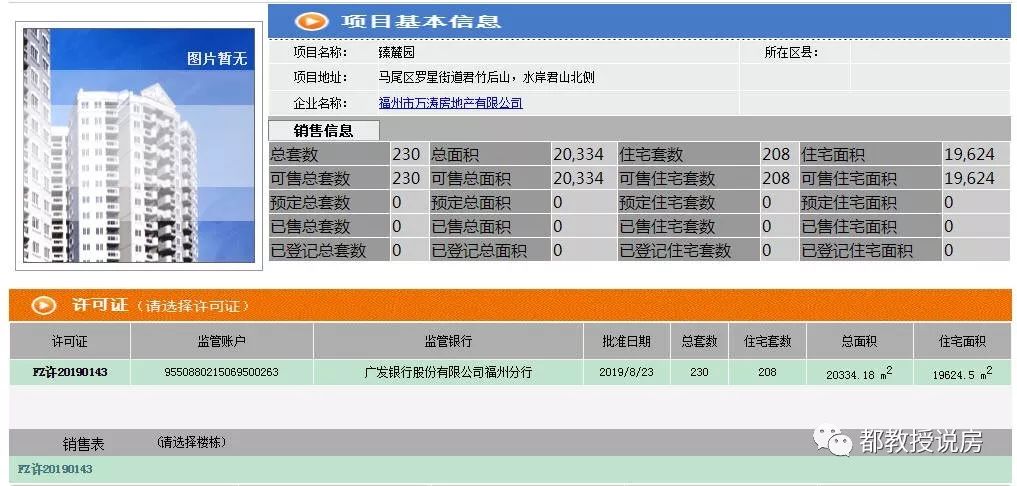Click FZ许20190143 under 销售表 section
The image size is (1017, 486).
click(x=55, y=469)
